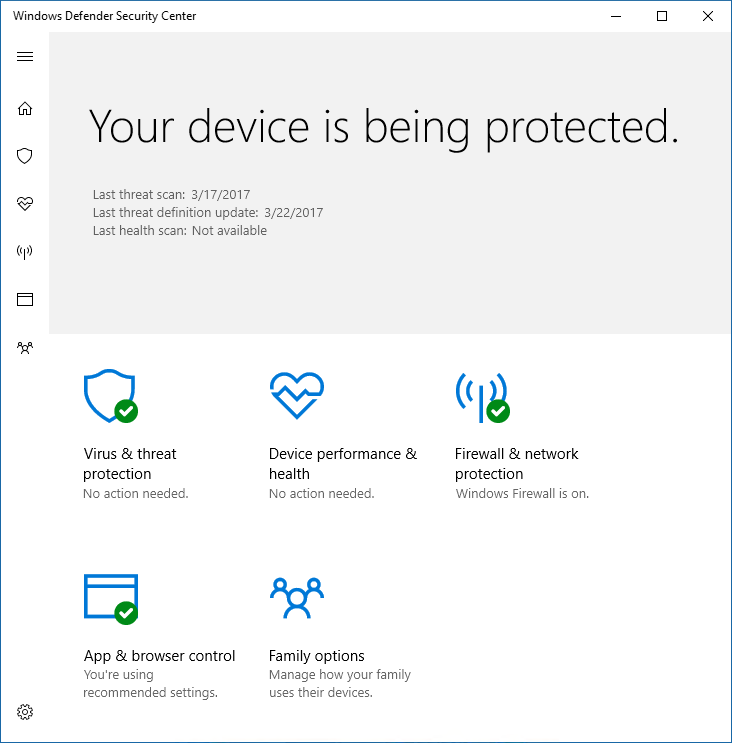This screenshot has width=732, height=743.
Task: Minimize the Windows Defender Security Center window
Action: point(616,16)
